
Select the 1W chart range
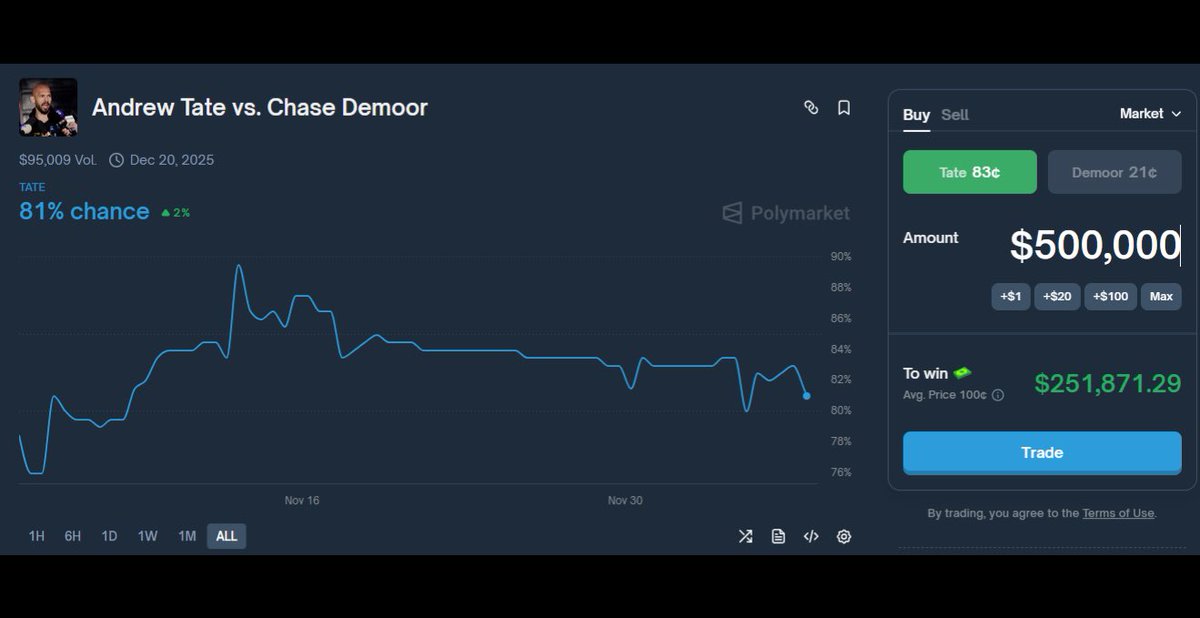[148, 536]
